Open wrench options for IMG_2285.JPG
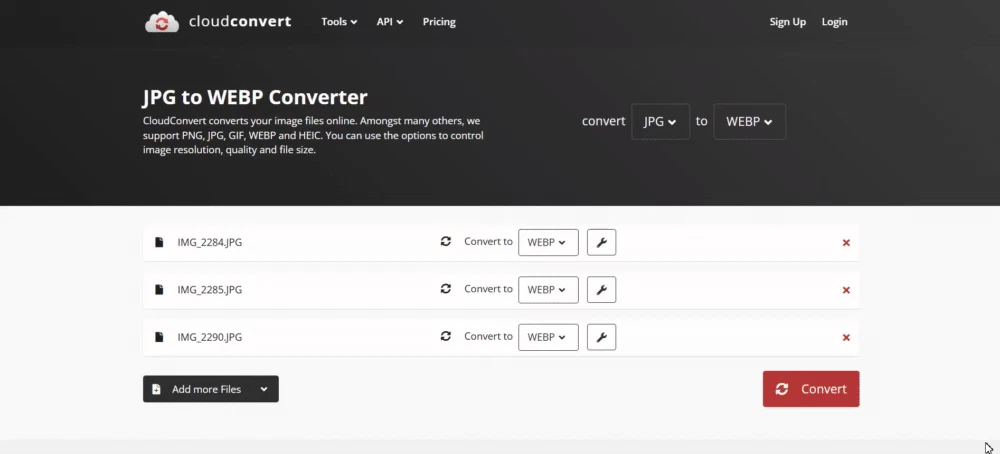Screen dimensions: 1000x454 click(601, 289)
